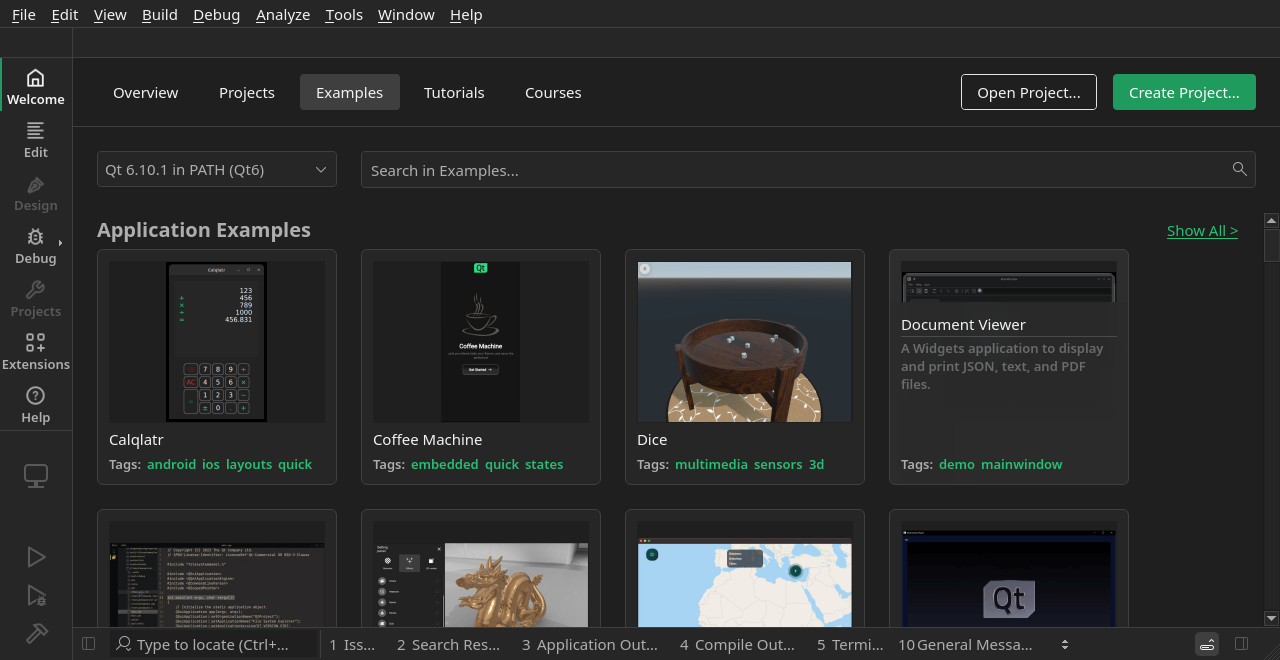Screen dimensions: 1280x660
Task: Click the states tag on Coffee Machine
Action: coord(544,464)
